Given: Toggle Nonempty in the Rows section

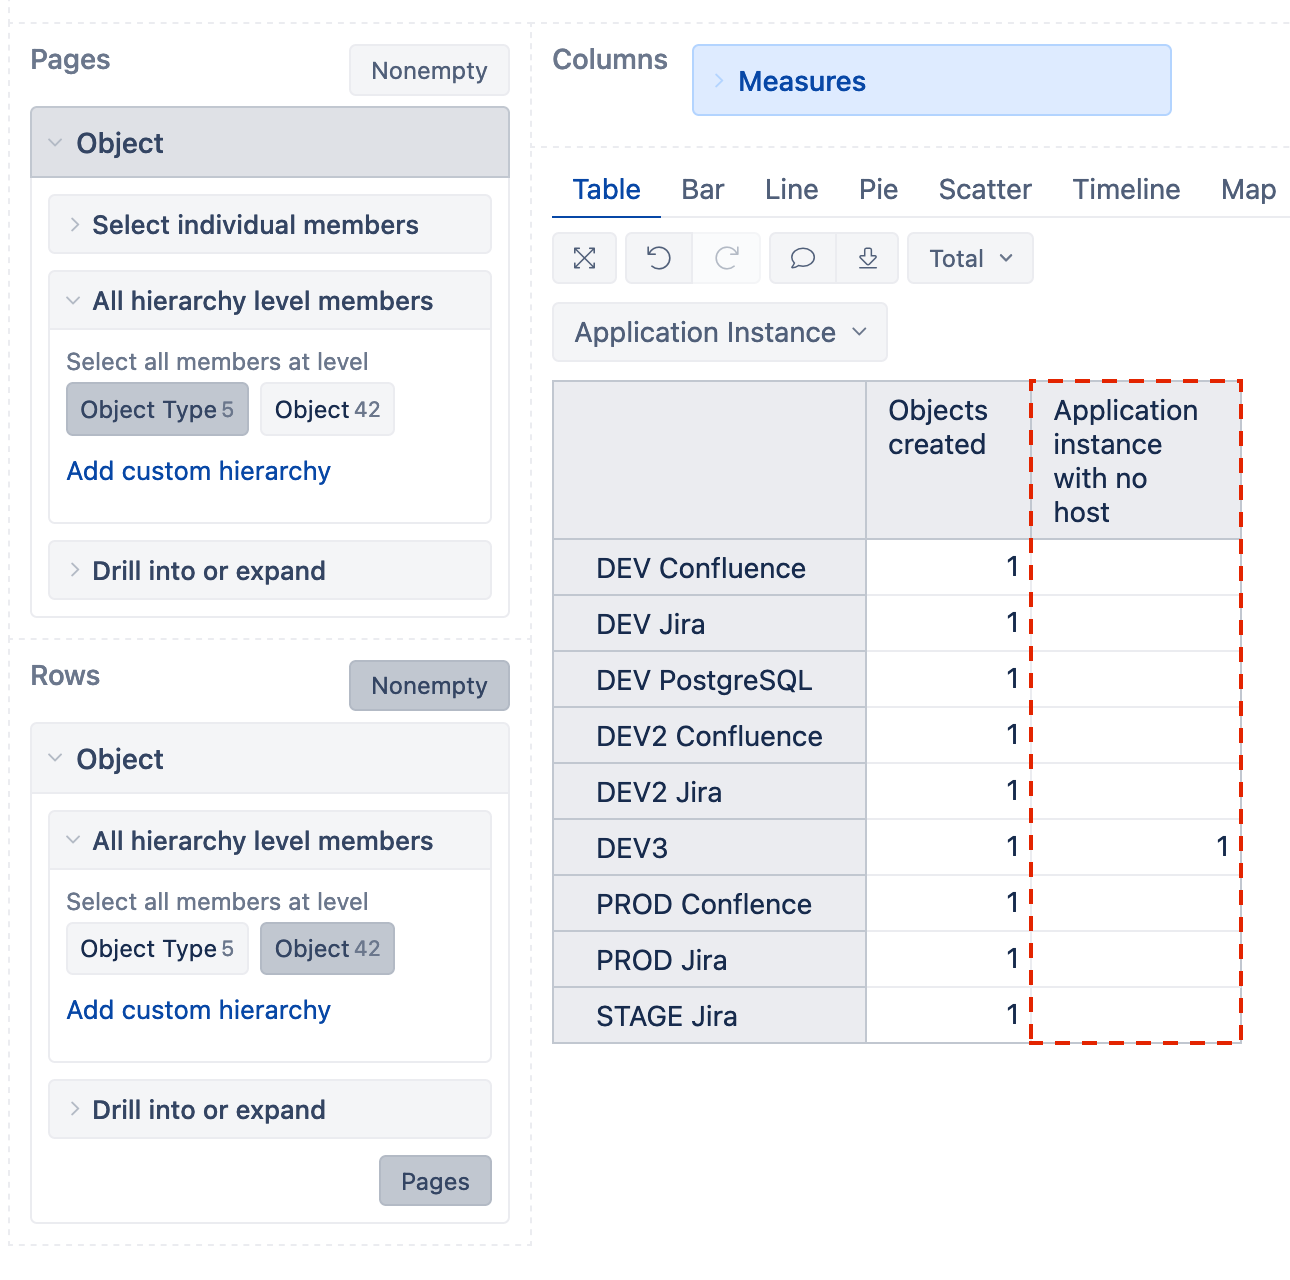Looking at the screenshot, I should 429,685.
